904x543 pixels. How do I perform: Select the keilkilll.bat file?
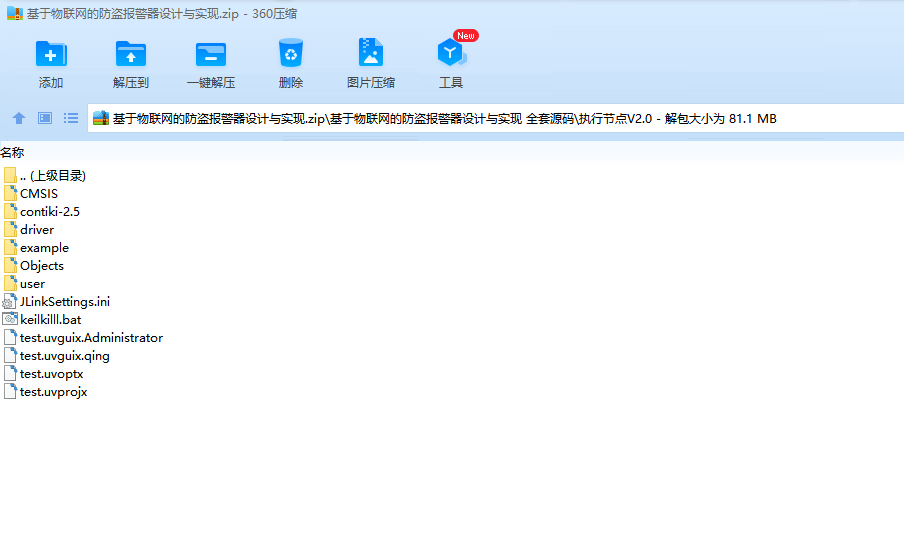click(42, 319)
